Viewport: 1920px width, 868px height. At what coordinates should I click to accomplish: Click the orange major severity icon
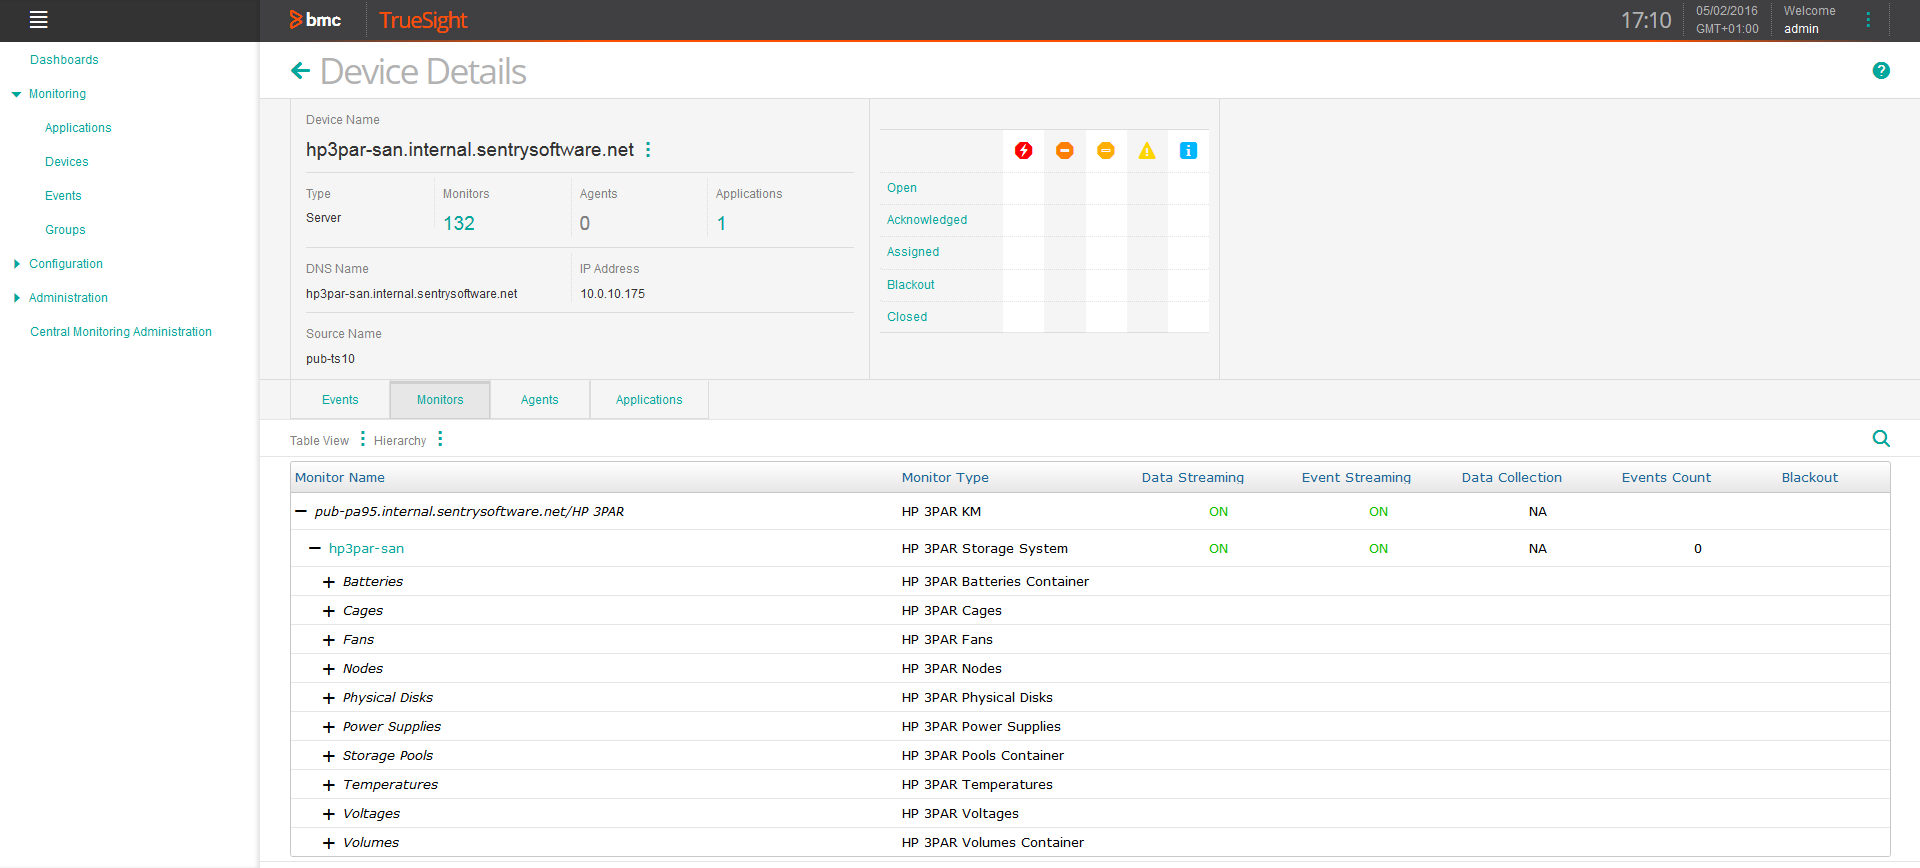click(1064, 151)
